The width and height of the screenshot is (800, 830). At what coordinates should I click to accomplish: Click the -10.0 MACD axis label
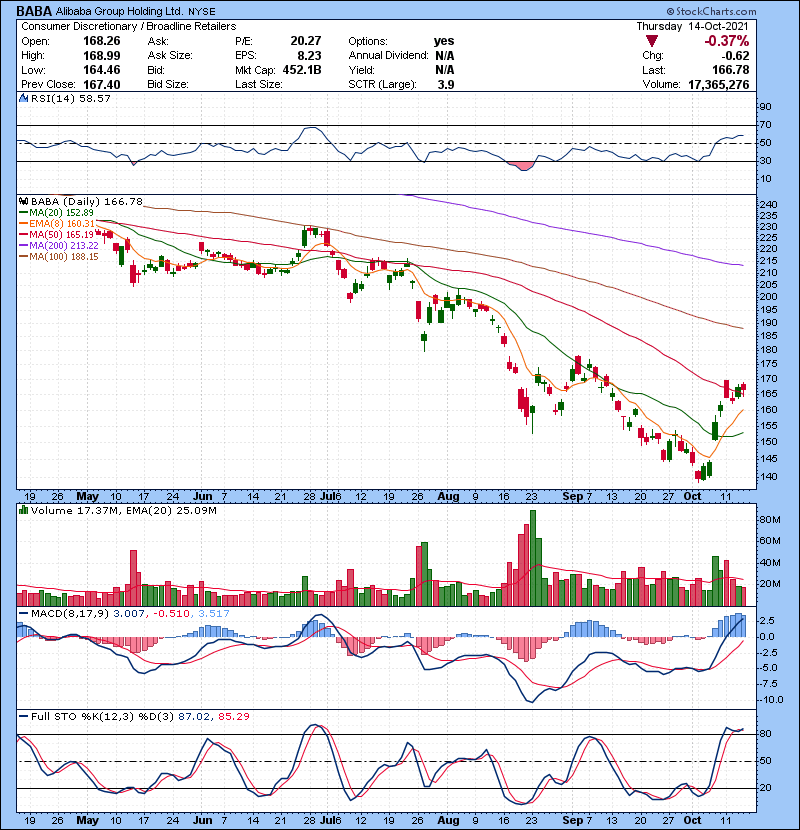pyautogui.click(x=771, y=700)
